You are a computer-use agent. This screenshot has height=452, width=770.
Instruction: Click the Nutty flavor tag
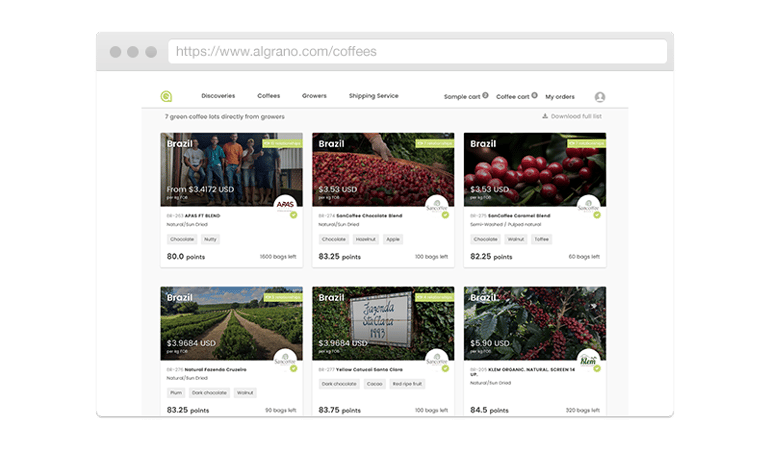210,239
